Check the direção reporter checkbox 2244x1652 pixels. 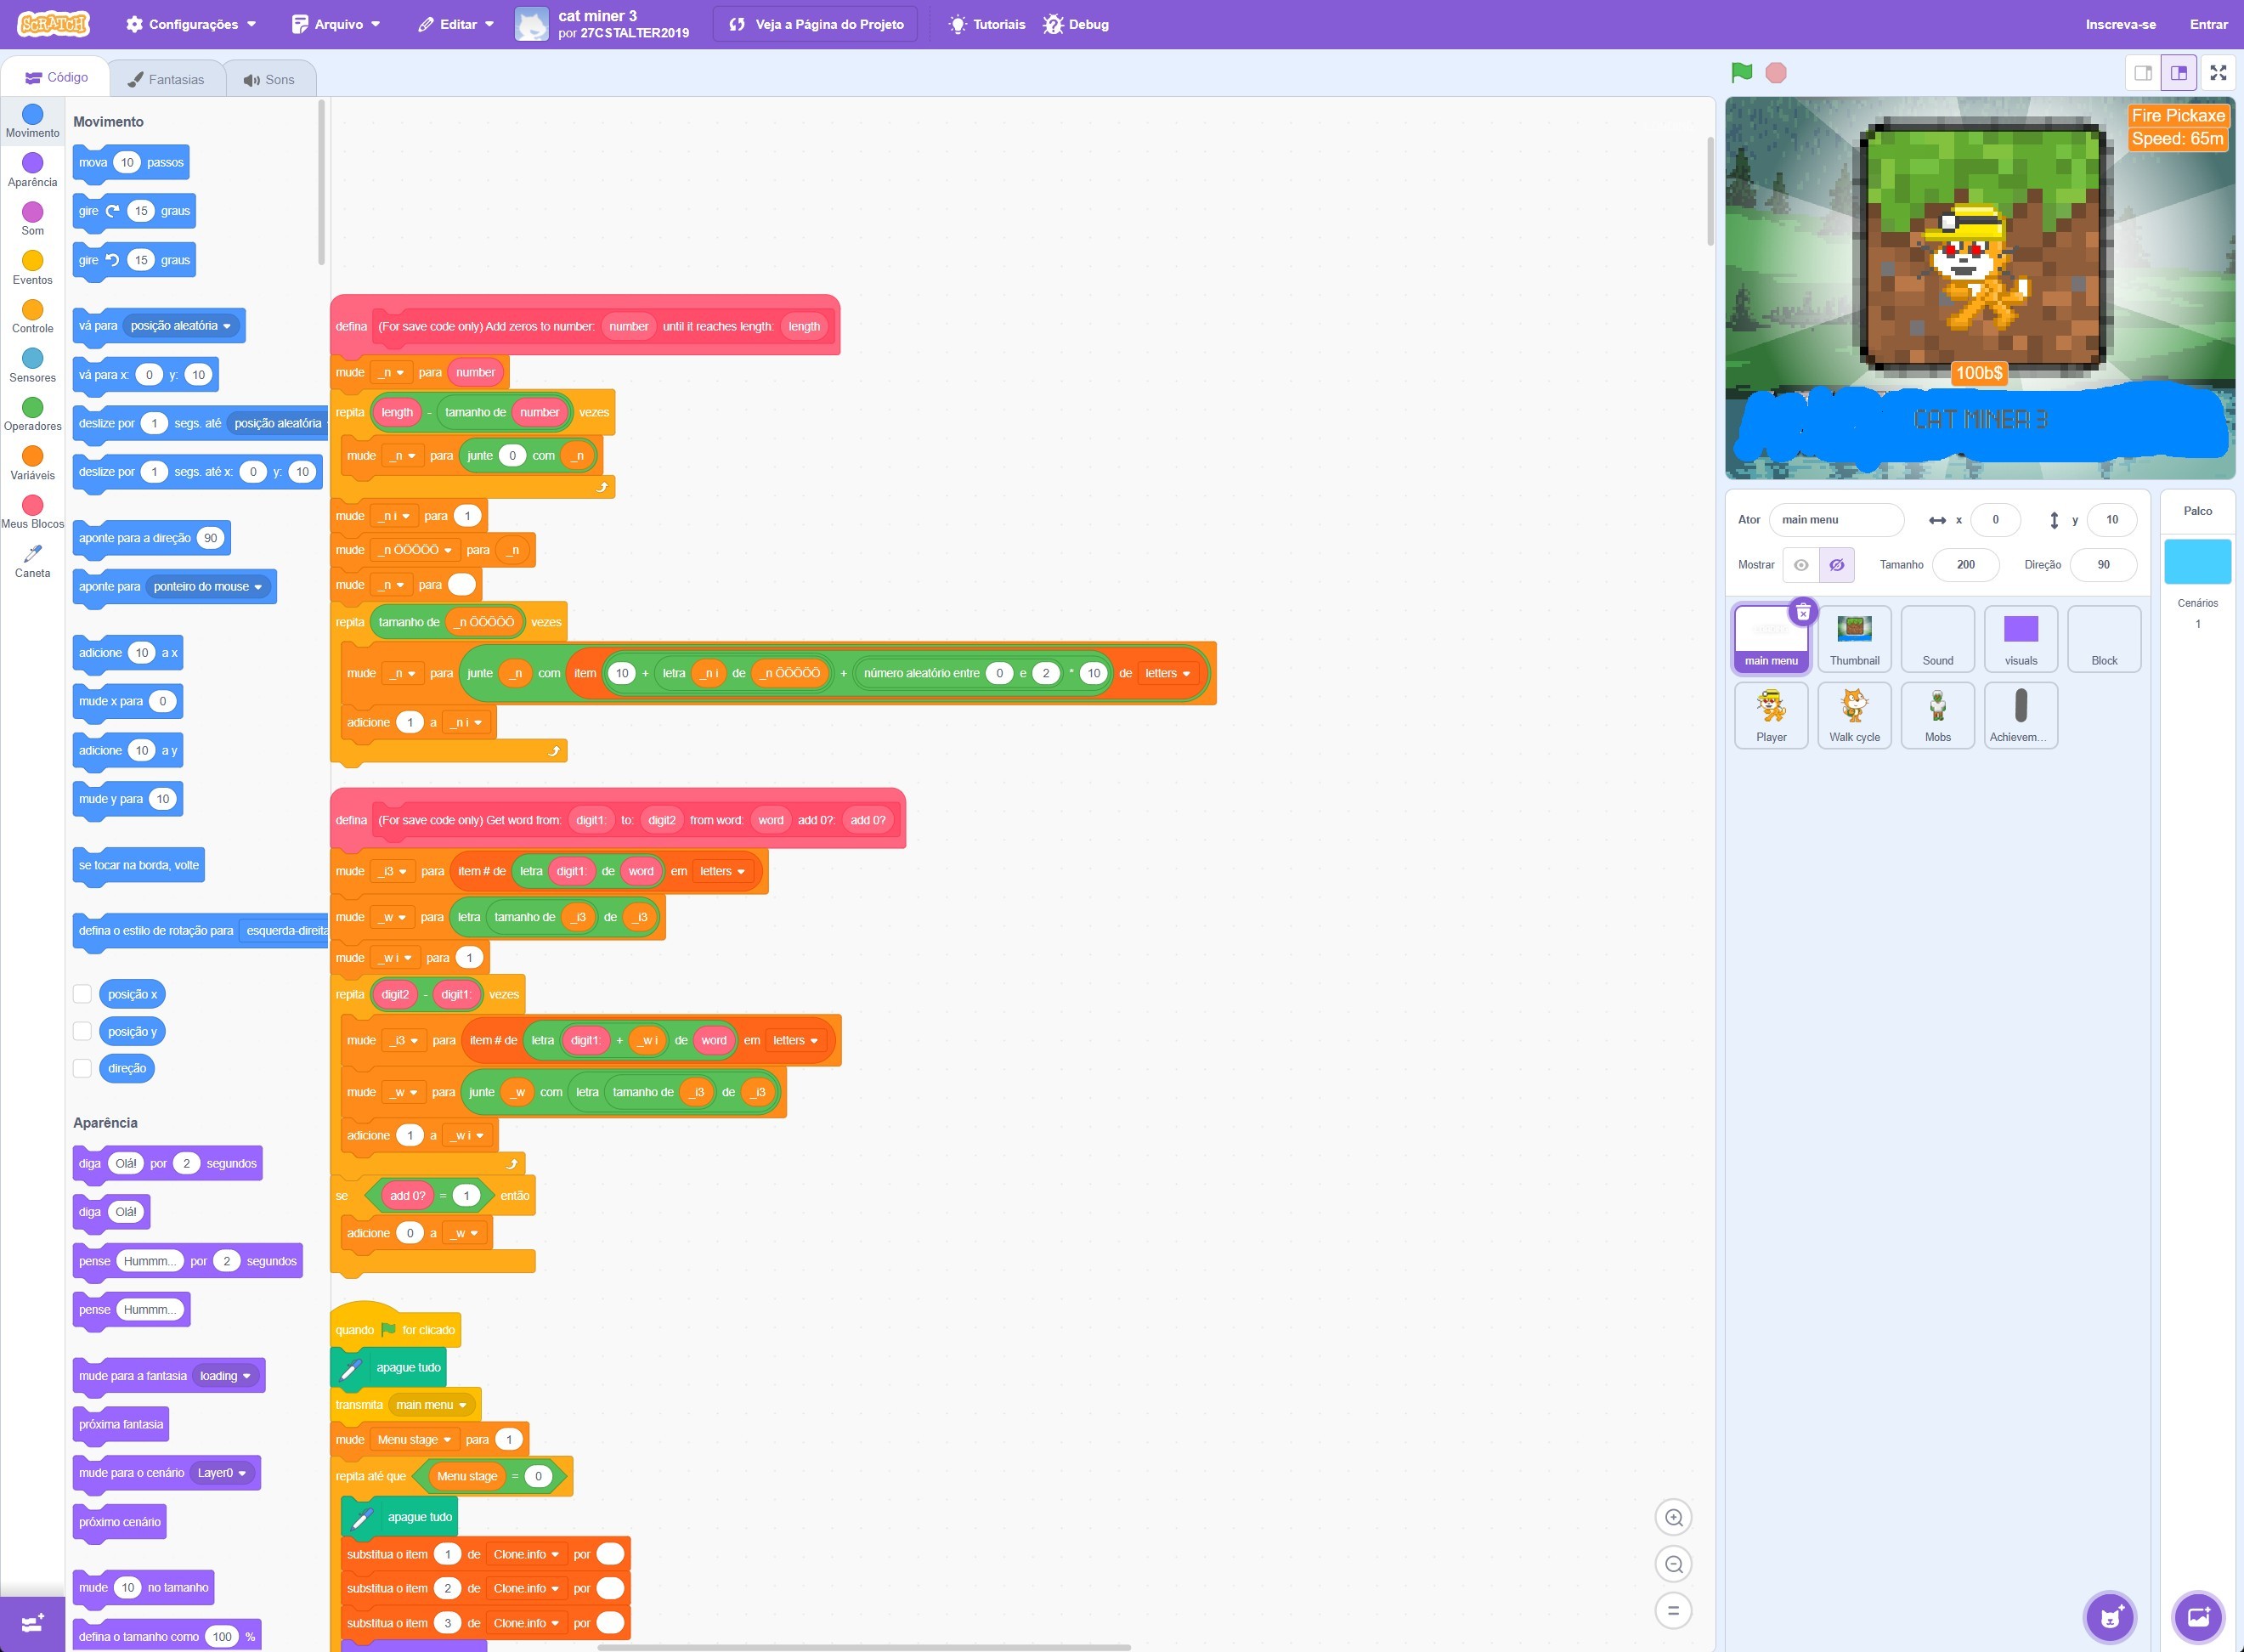[x=83, y=1068]
